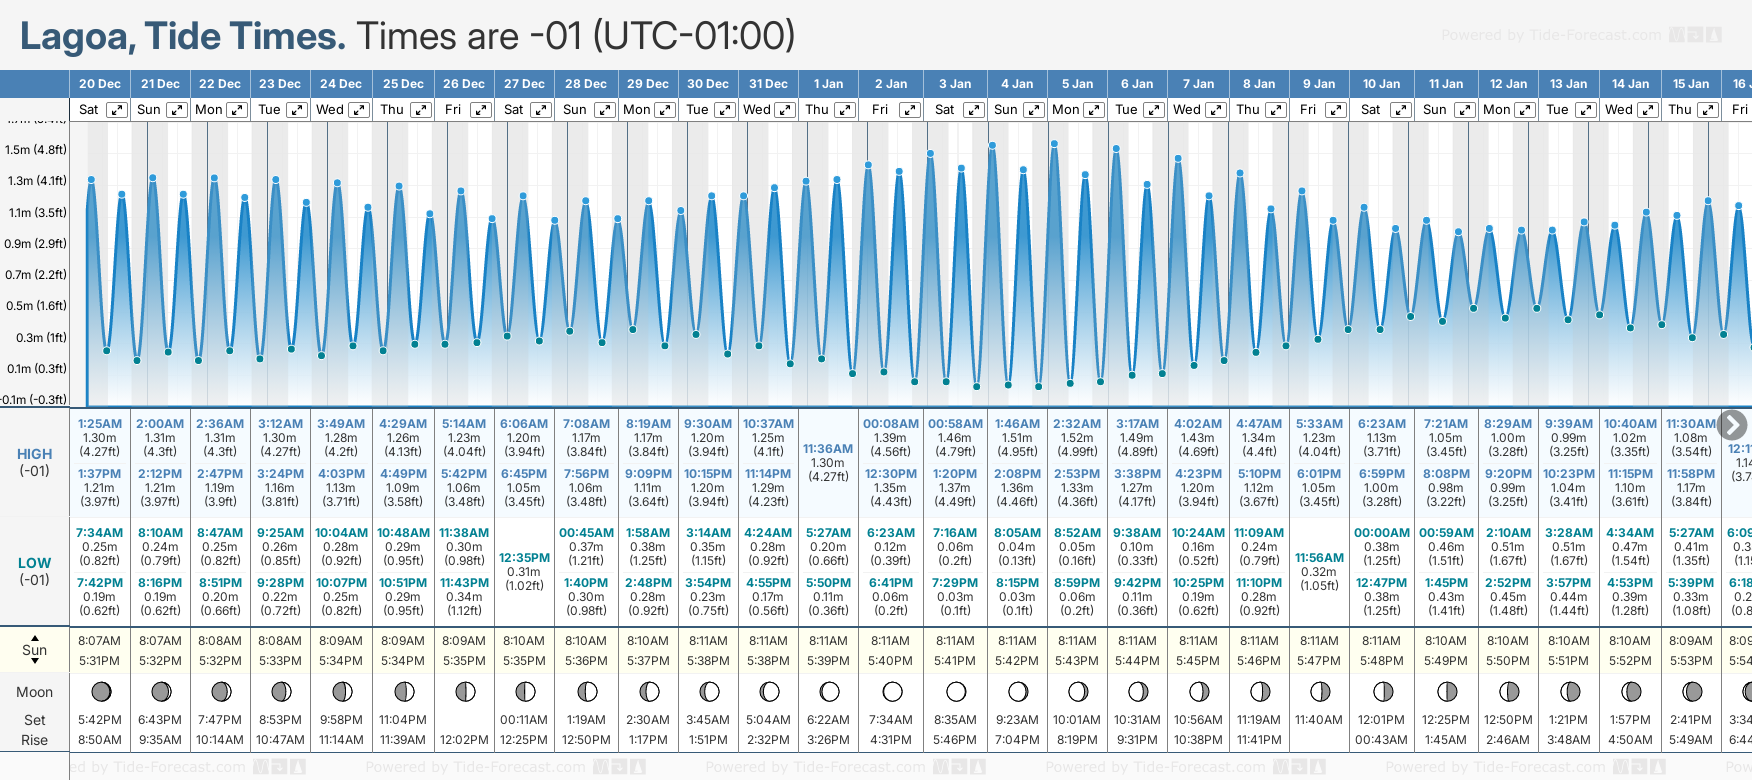Click the expand icon for 3 Jan
This screenshot has height=780, width=1752.
[x=973, y=110]
